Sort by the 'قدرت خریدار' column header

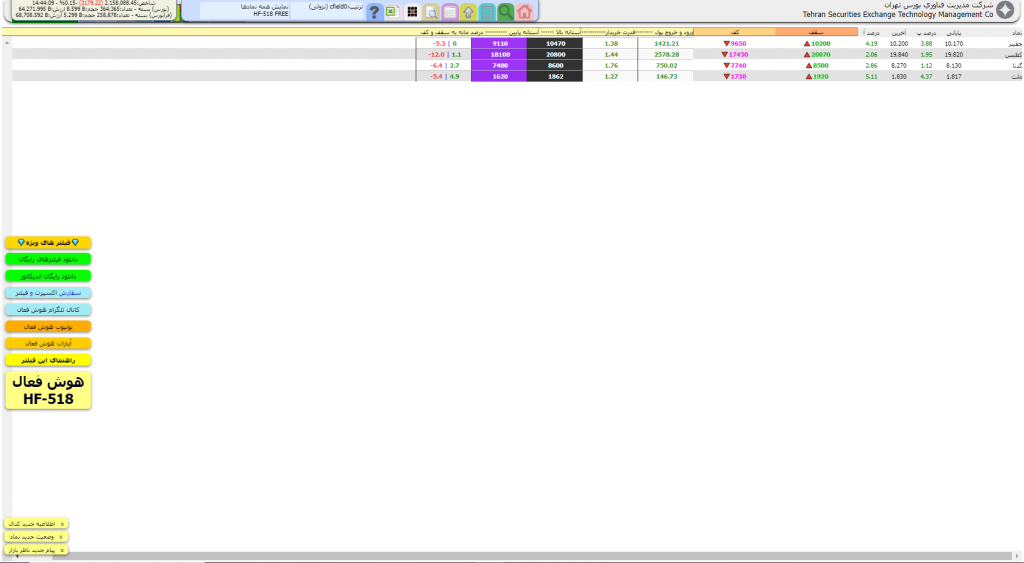(x=622, y=32)
